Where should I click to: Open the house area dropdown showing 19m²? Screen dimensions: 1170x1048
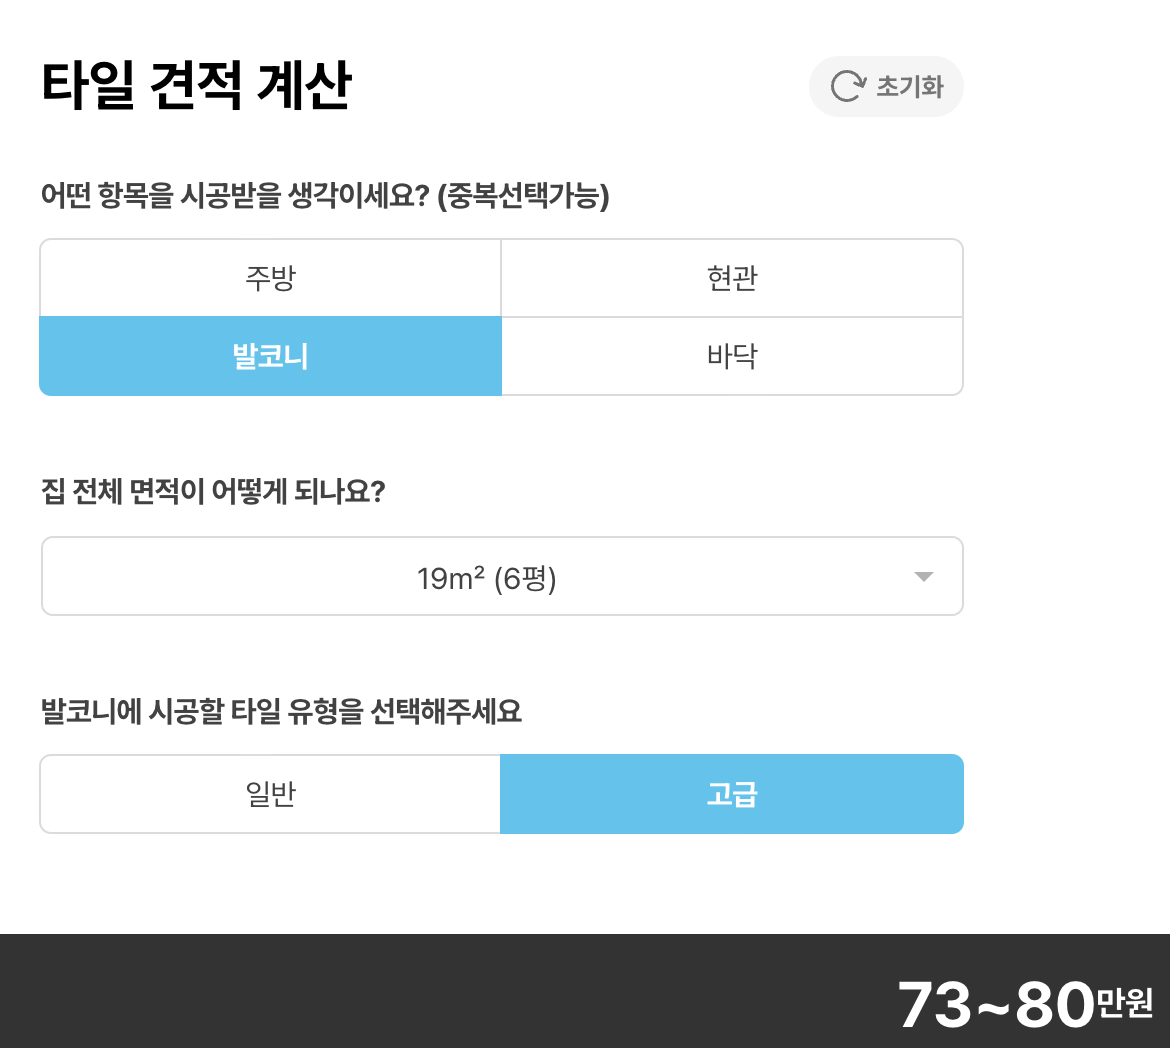pyautogui.click(x=501, y=576)
